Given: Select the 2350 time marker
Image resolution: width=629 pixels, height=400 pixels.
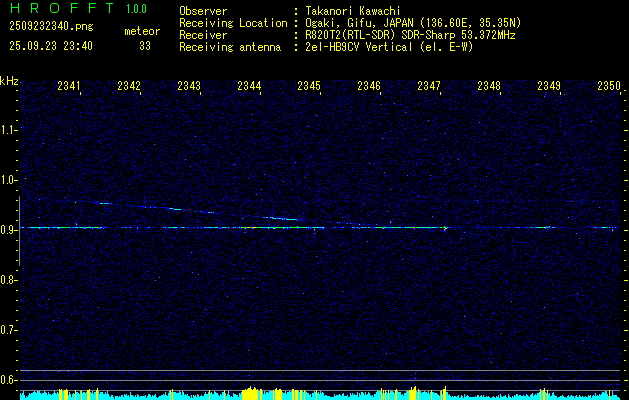Looking at the screenshot, I should [609, 87].
